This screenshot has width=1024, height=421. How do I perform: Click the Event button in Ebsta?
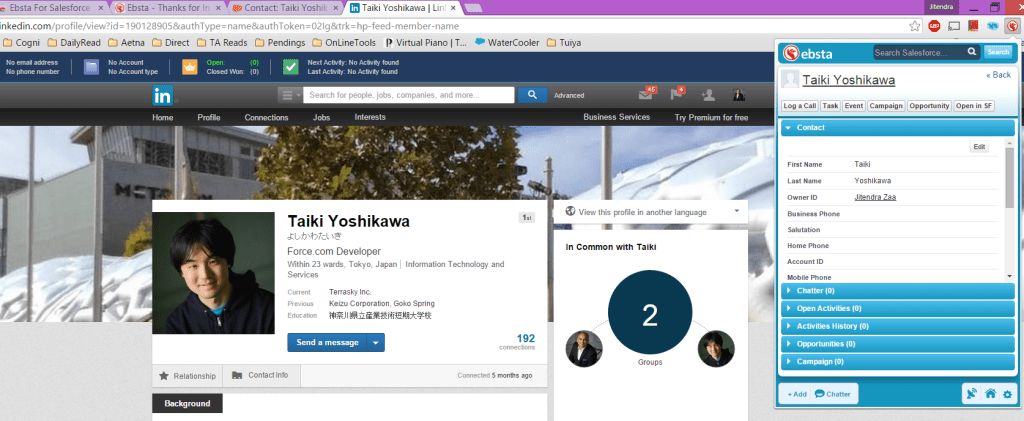[x=854, y=106]
